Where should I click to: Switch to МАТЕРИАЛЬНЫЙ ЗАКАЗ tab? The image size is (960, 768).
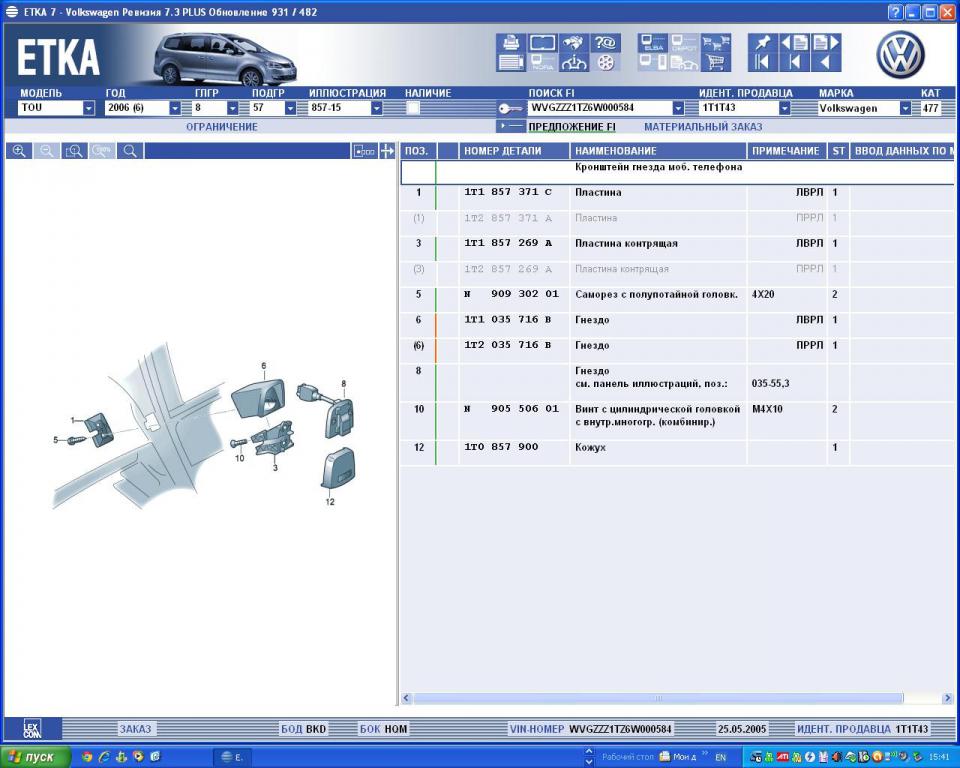pos(703,127)
